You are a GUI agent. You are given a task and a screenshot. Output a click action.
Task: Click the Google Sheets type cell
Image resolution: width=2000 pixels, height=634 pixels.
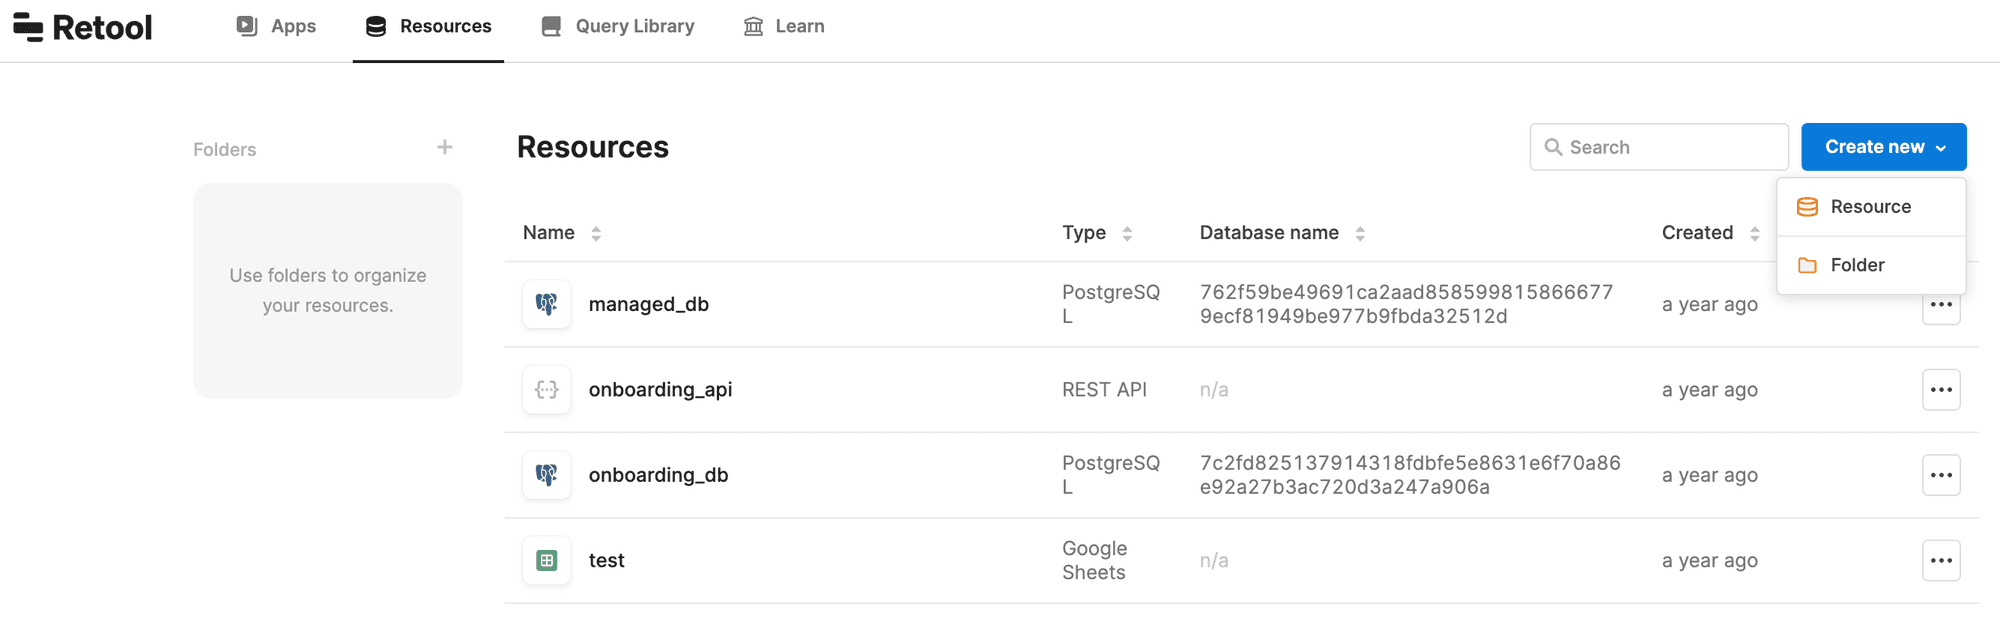pos(1095,561)
